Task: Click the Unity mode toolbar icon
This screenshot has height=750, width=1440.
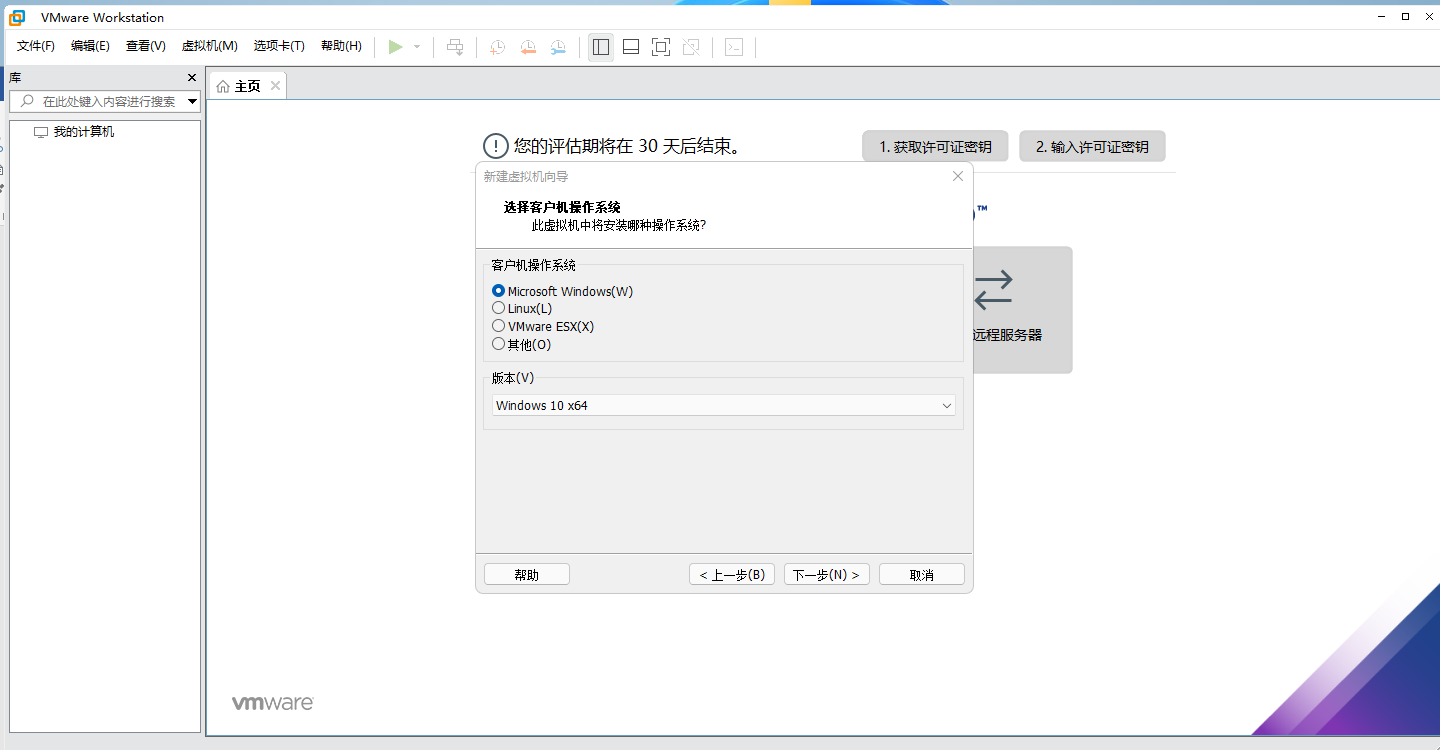Action: click(x=691, y=47)
